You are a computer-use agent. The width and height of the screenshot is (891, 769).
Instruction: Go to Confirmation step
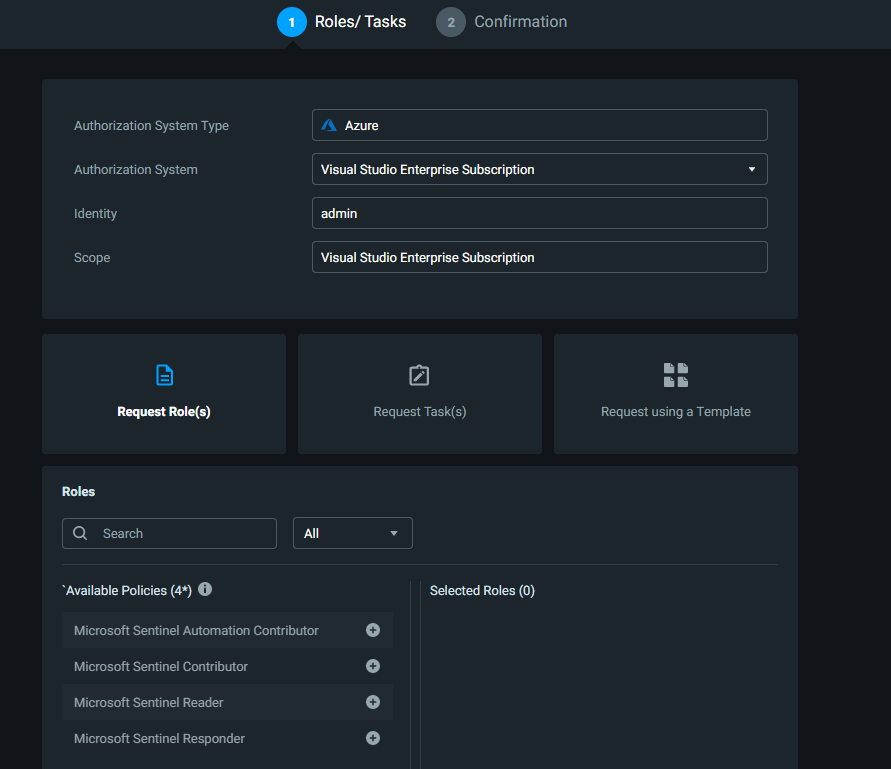[521, 22]
